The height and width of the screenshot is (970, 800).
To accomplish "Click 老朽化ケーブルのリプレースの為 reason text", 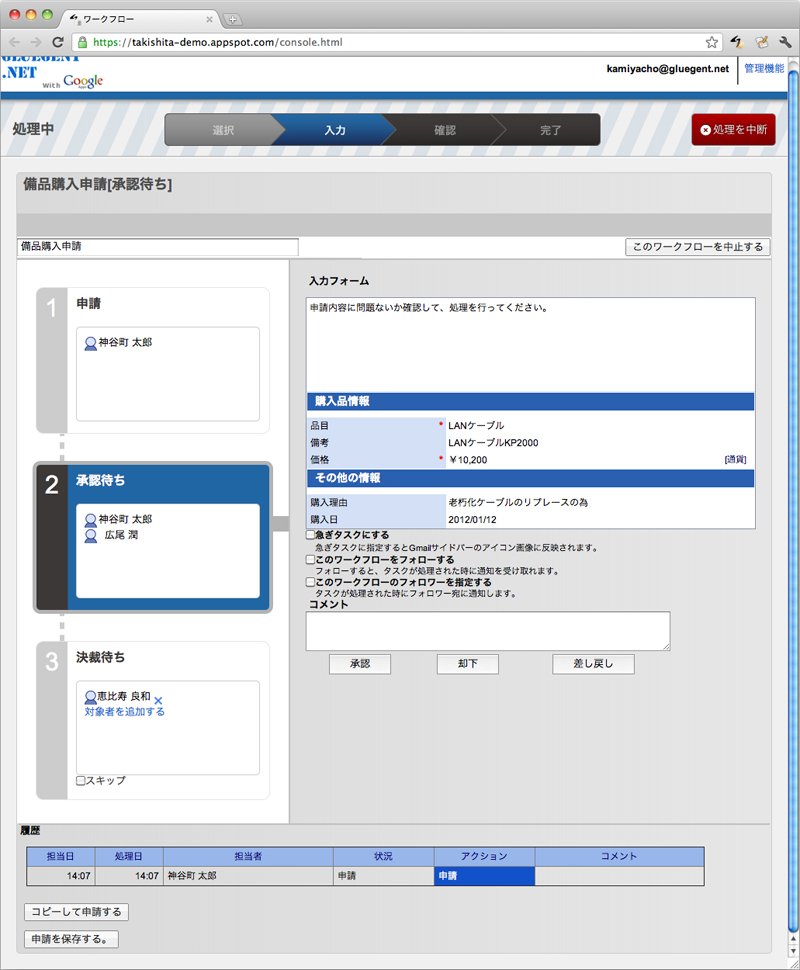I will click(x=518, y=502).
